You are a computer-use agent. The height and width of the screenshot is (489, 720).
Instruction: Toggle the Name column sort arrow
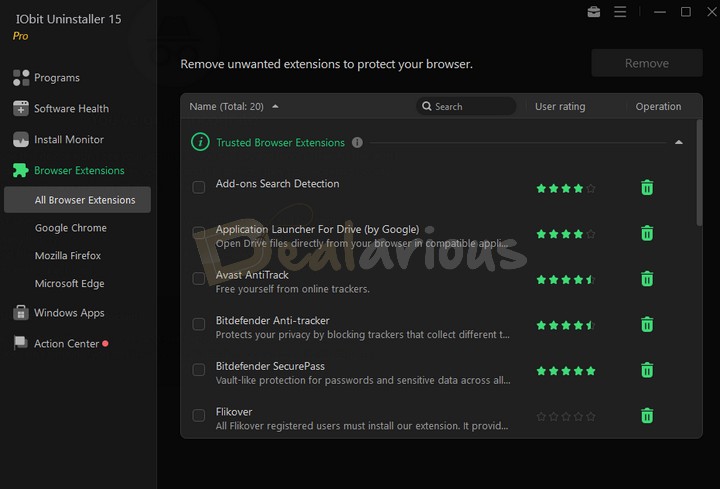[275, 106]
